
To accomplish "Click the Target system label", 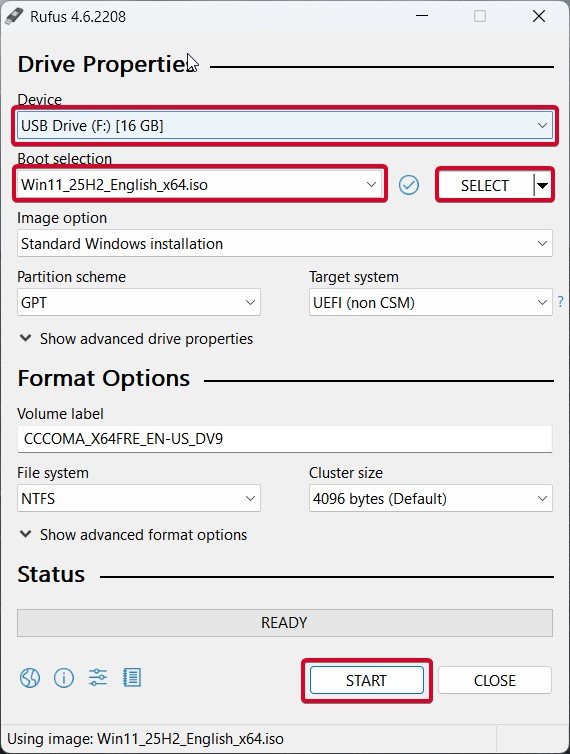I will click(x=354, y=277).
